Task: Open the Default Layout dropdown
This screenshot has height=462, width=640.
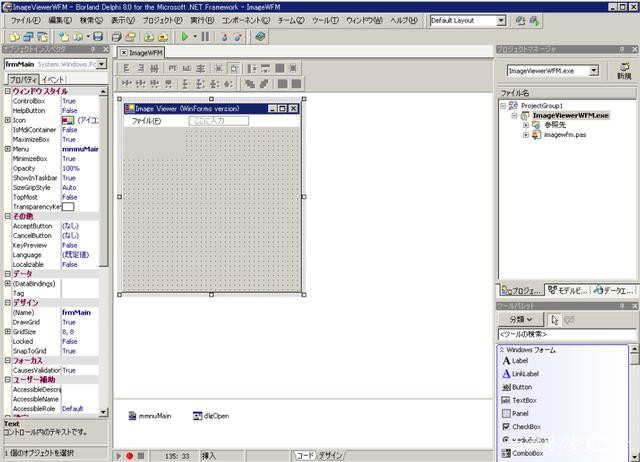Action: coord(501,20)
